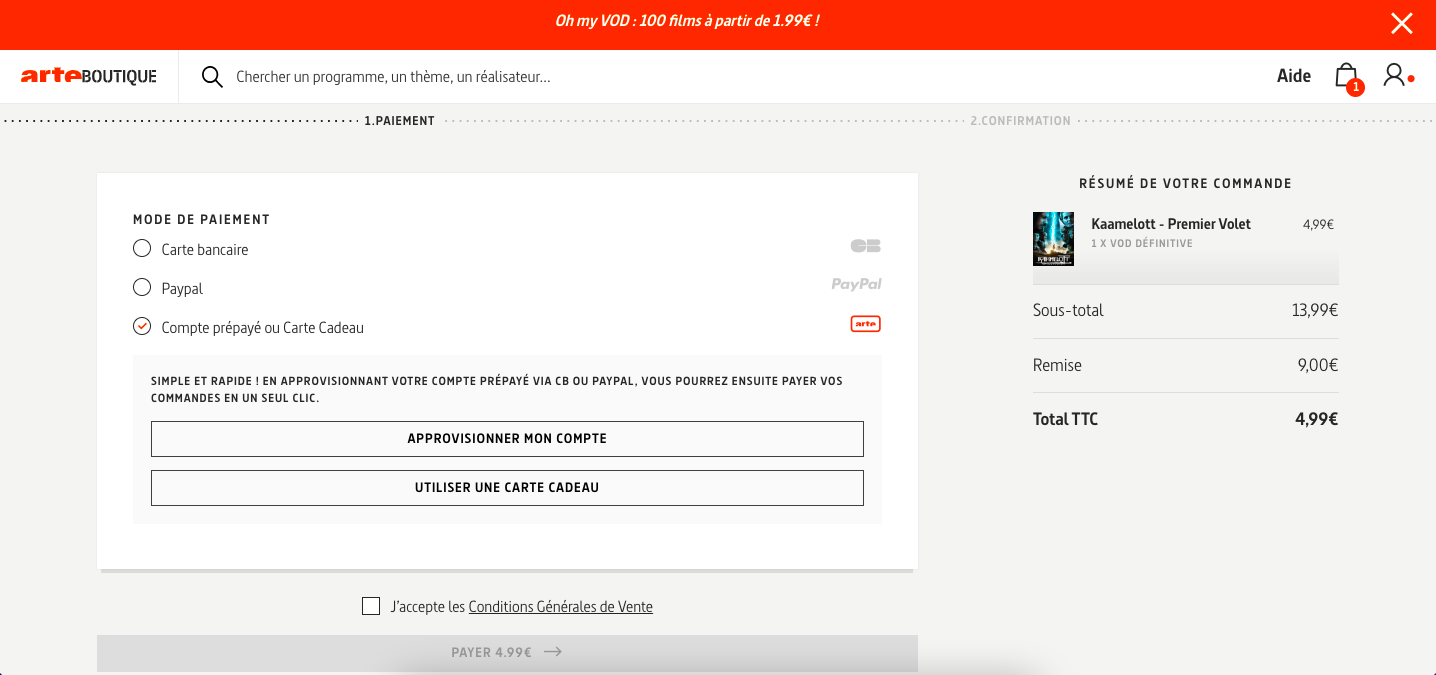Click Utiliser une carte cadeau button
This screenshot has width=1436, height=675.
pos(507,488)
